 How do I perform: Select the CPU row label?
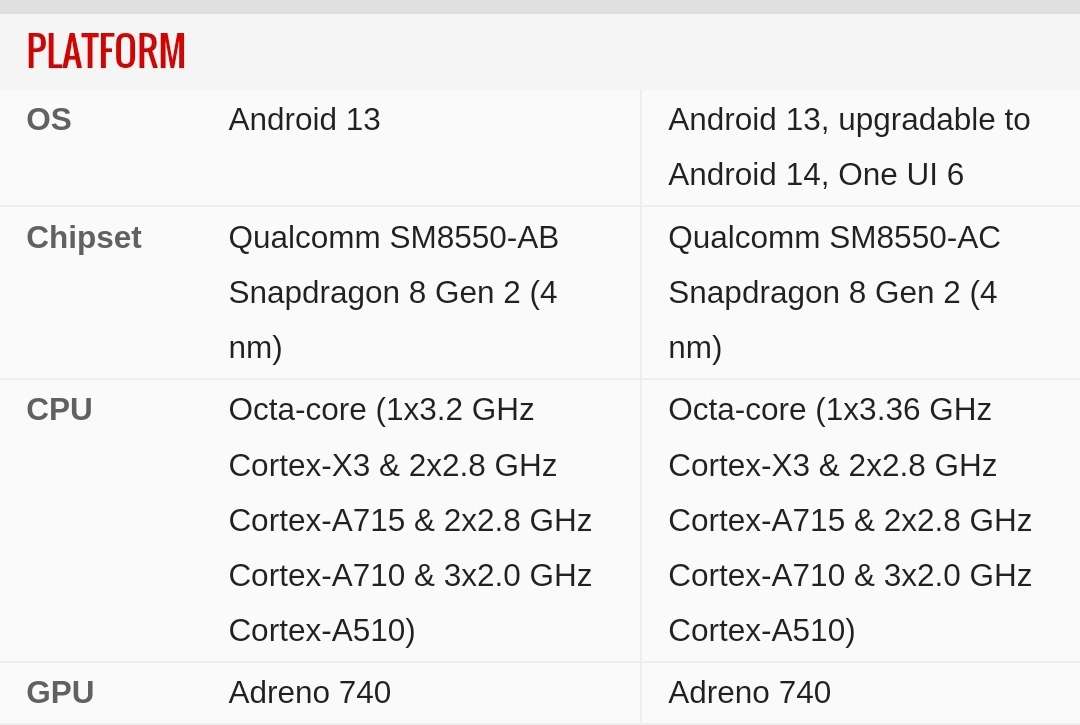tap(59, 410)
